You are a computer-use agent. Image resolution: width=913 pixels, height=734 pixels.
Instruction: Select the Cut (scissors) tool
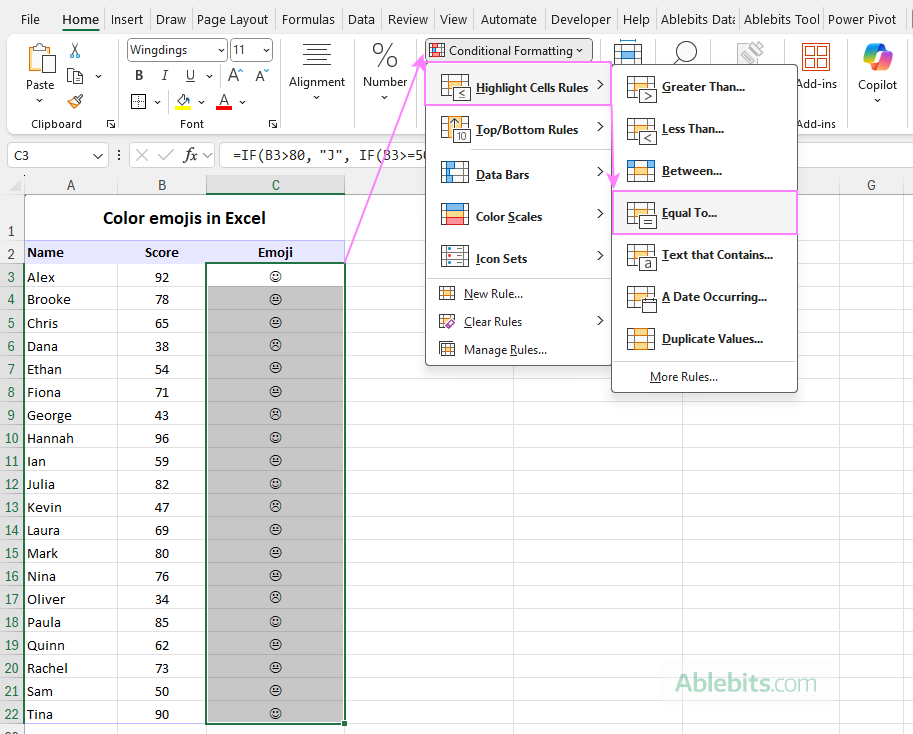point(75,48)
